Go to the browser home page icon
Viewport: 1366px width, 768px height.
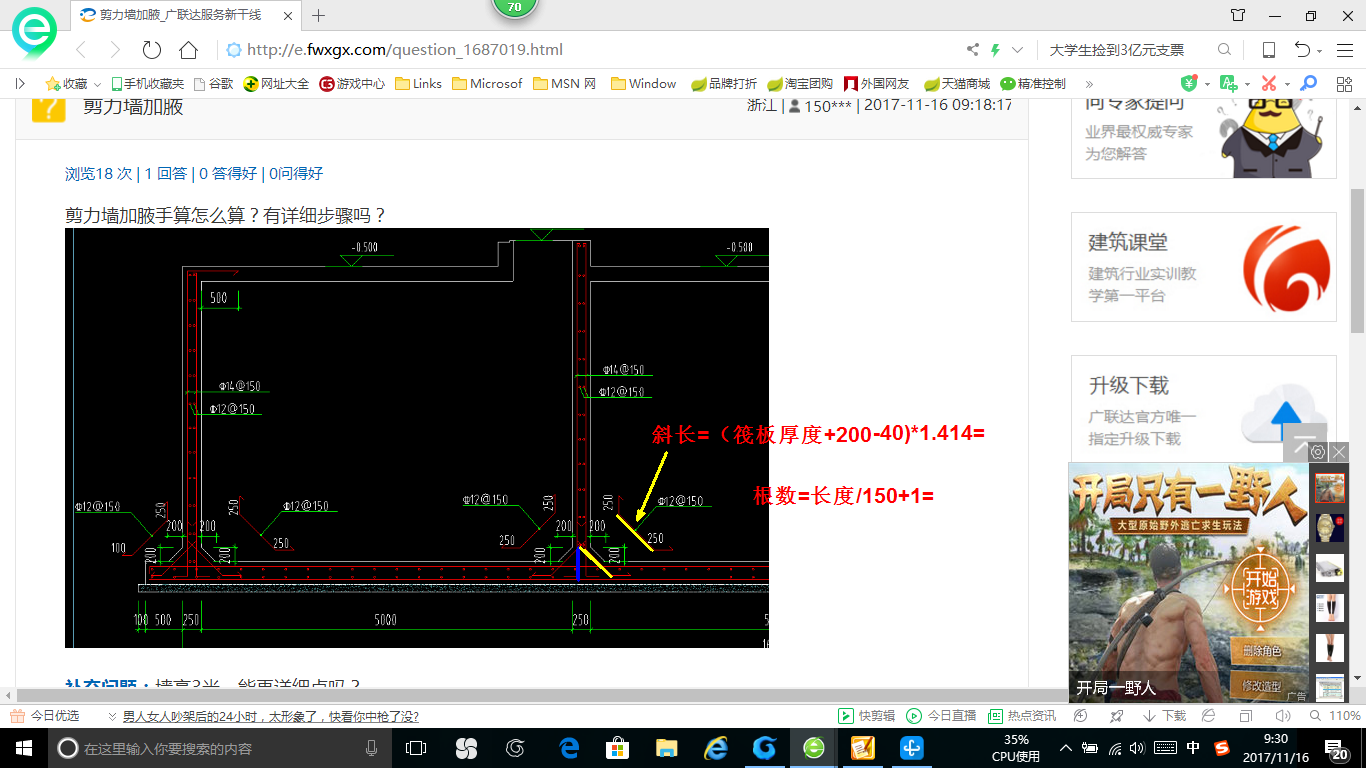click(188, 50)
